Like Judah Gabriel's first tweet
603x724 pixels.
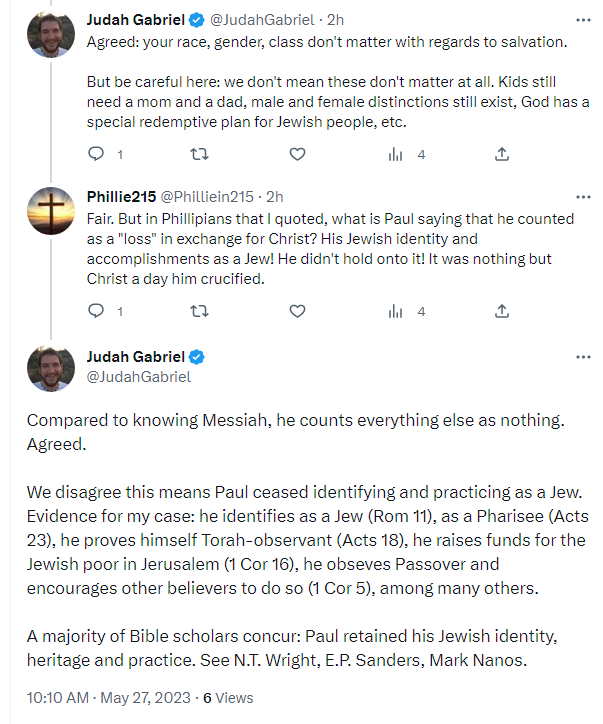click(x=297, y=154)
